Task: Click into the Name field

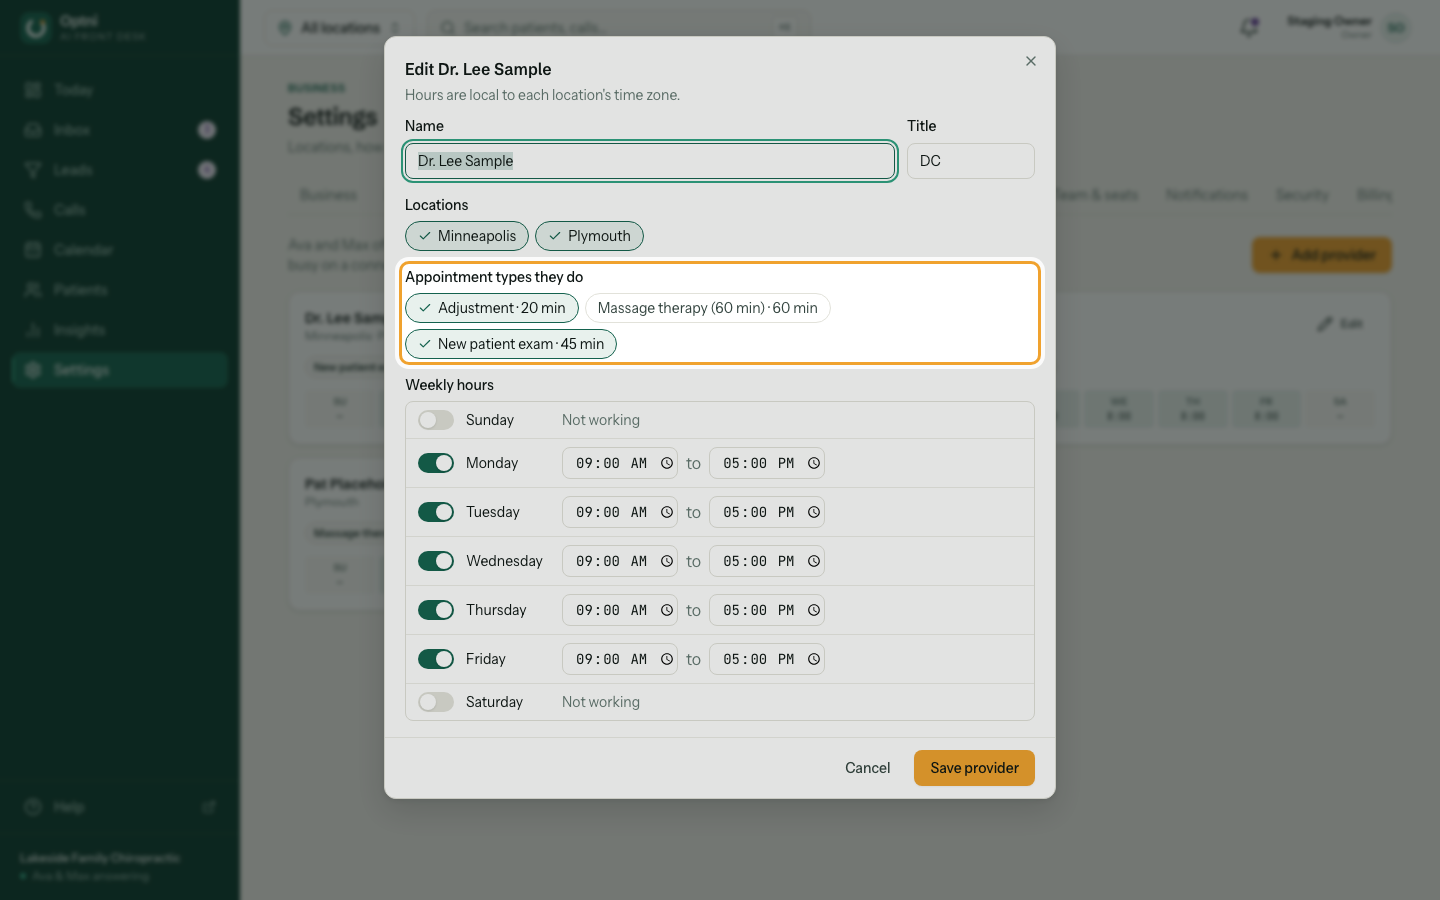Action: 650,161
